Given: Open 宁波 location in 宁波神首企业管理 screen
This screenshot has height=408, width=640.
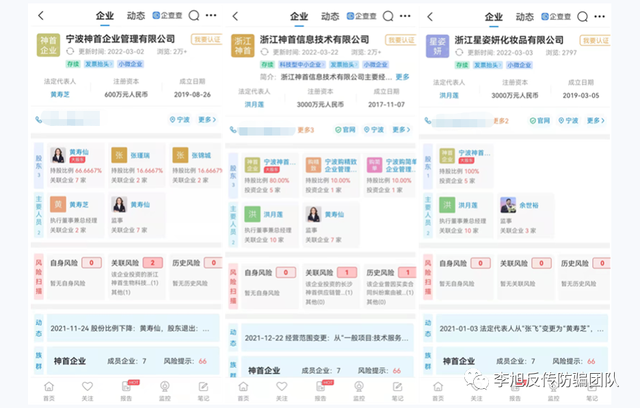Looking at the screenshot, I should coord(180,120).
